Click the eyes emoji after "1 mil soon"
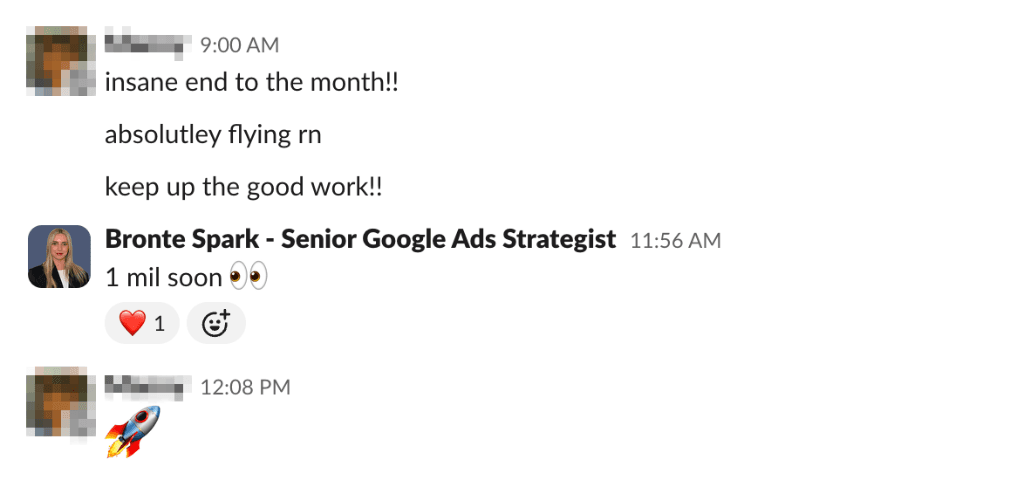The width and height of the screenshot is (1024, 480). (249, 278)
